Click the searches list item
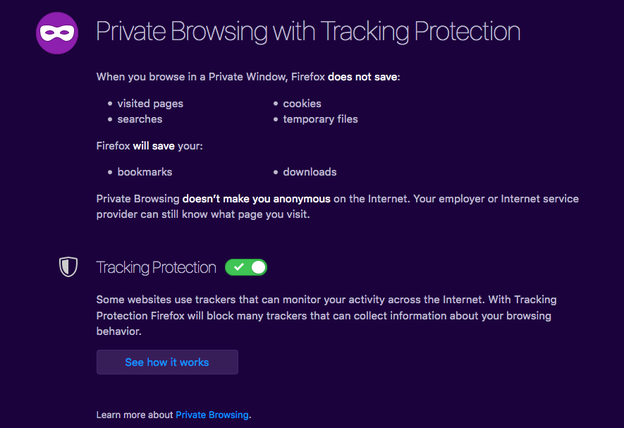Image resolution: width=624 pixels, height=428 pixels. [x=140, y=119]
